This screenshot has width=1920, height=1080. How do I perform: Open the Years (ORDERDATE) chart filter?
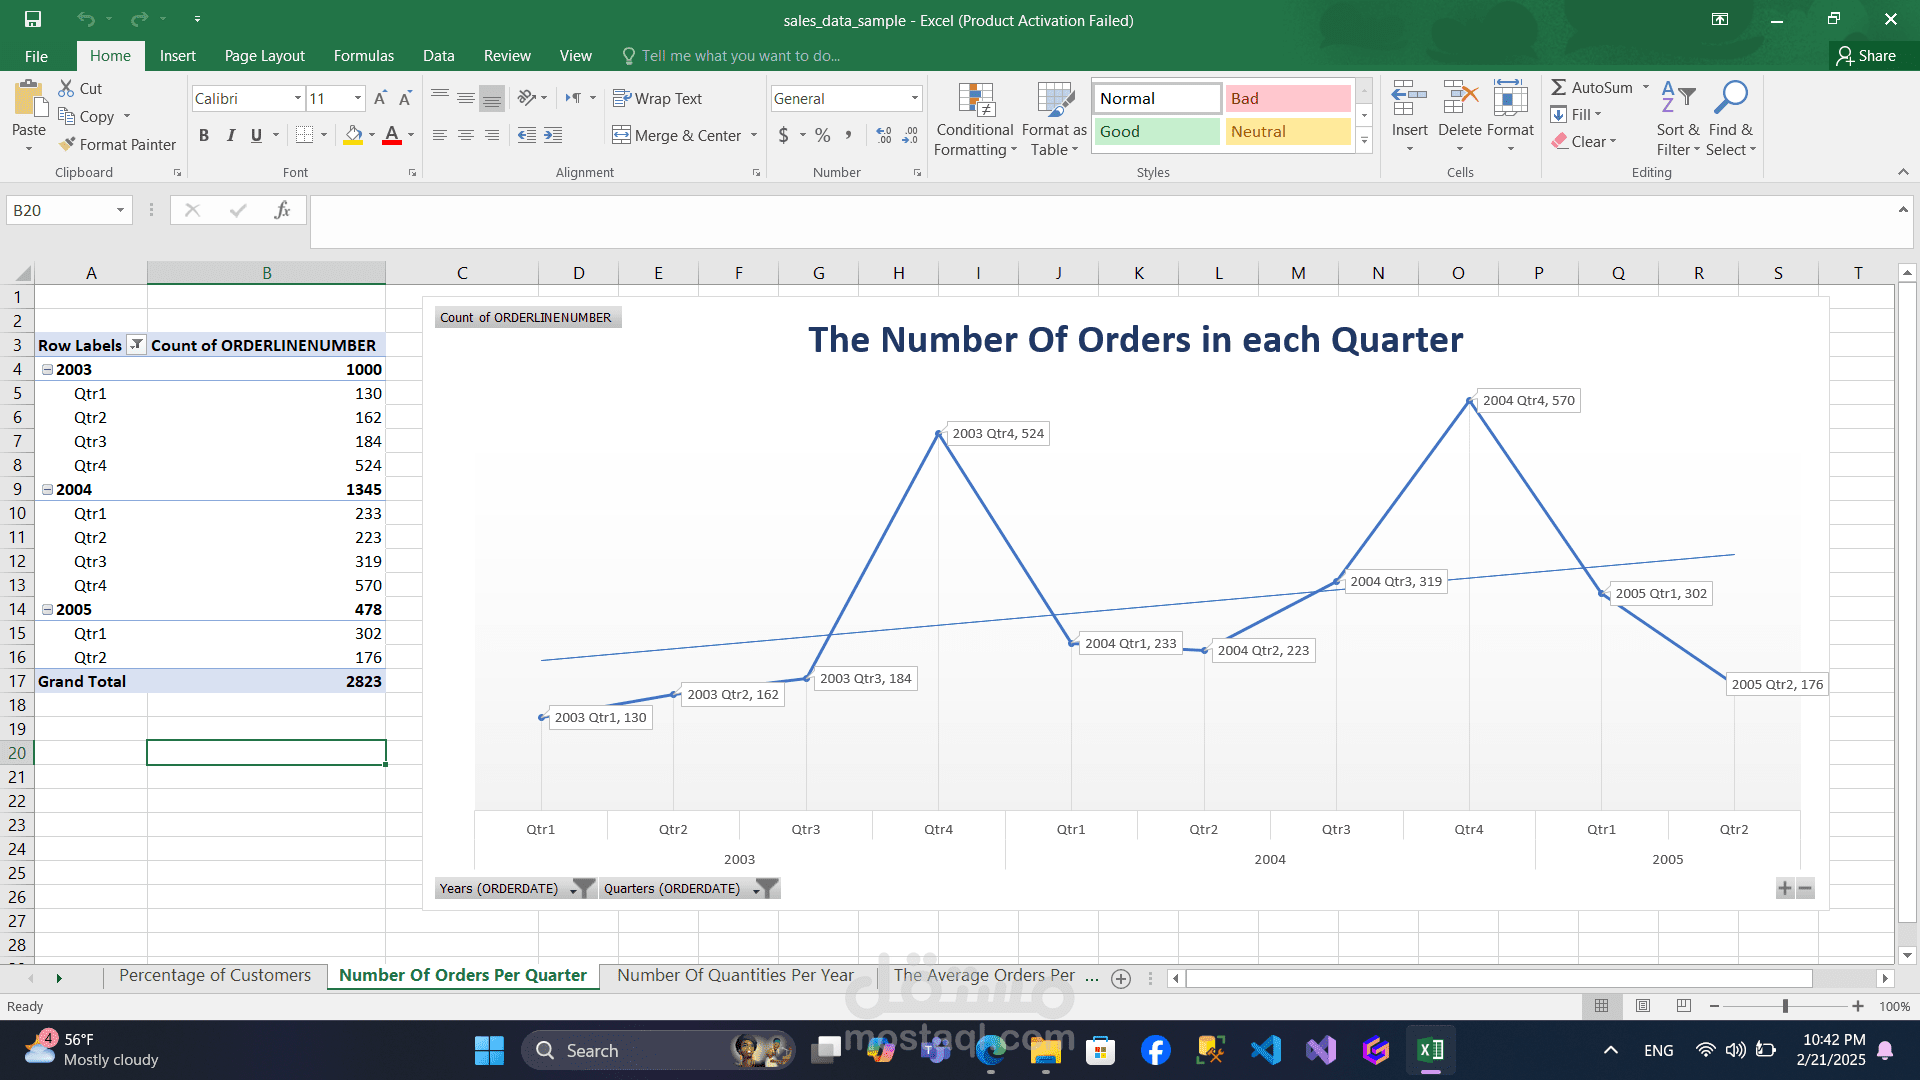point(515,888)
